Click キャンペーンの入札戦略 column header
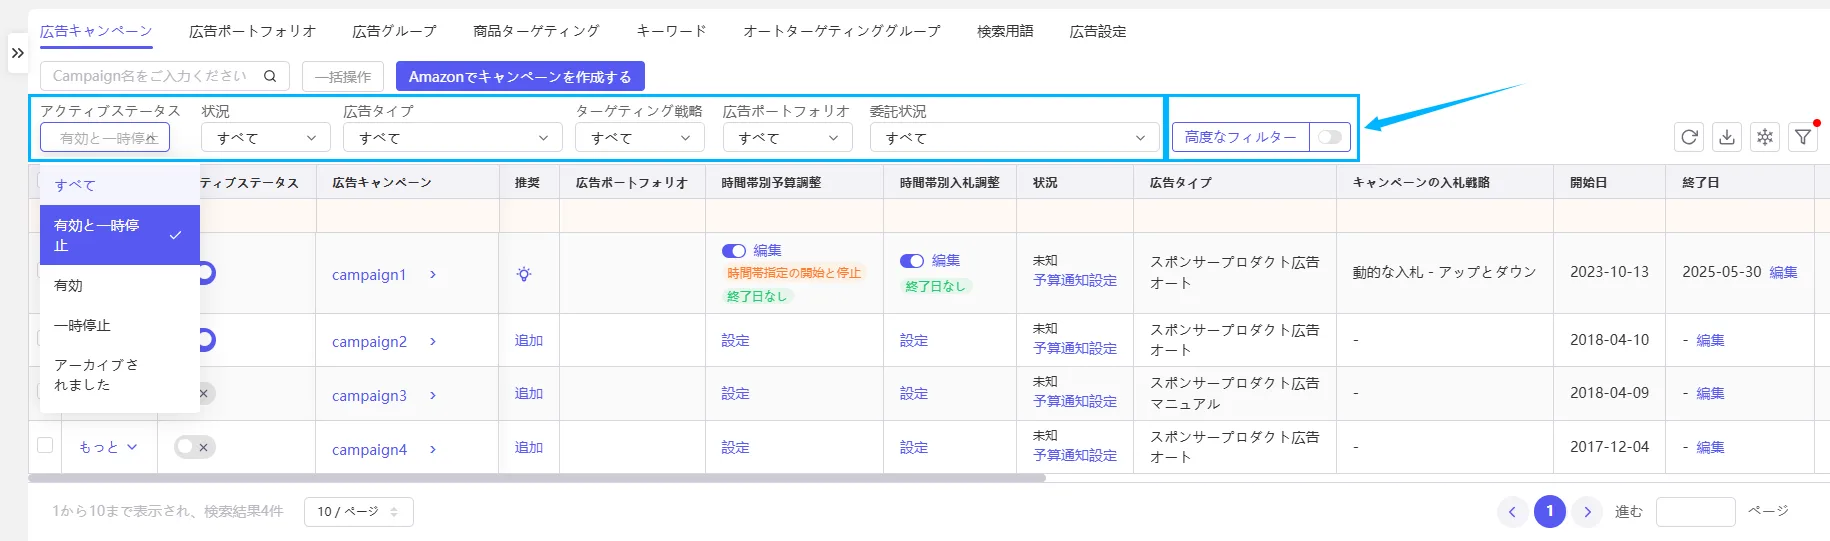The height and width of the screenshot is (541, 1830). click(x=1421, y=182)
